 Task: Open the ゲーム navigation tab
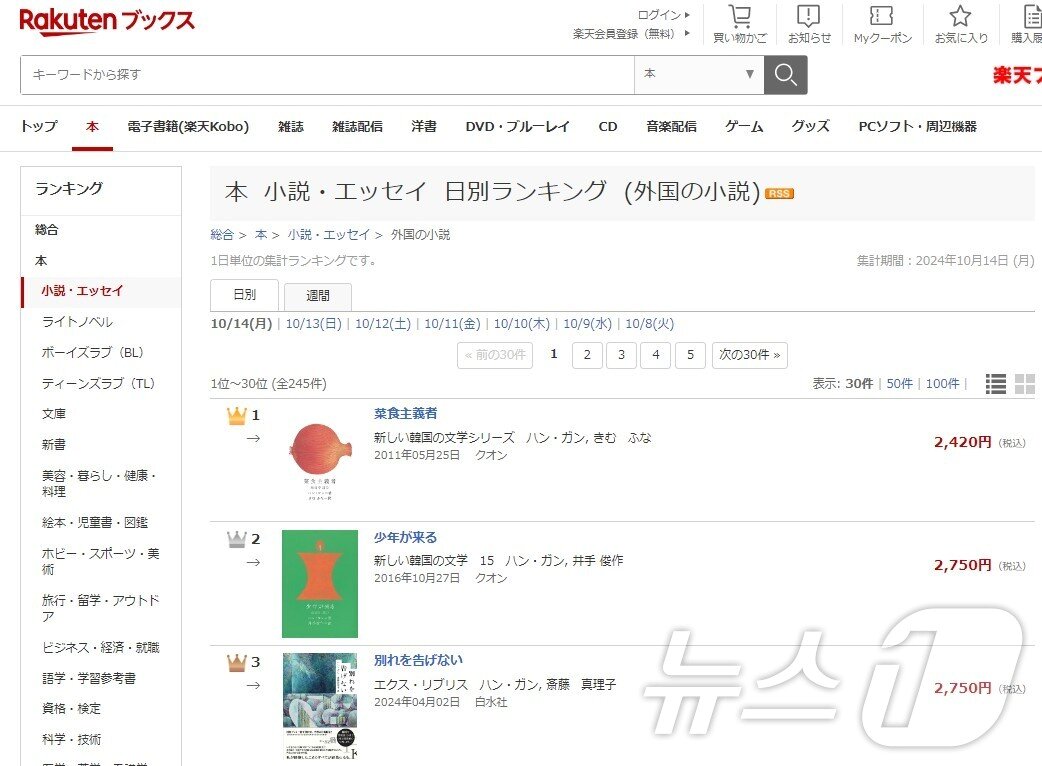coord(744,126)
